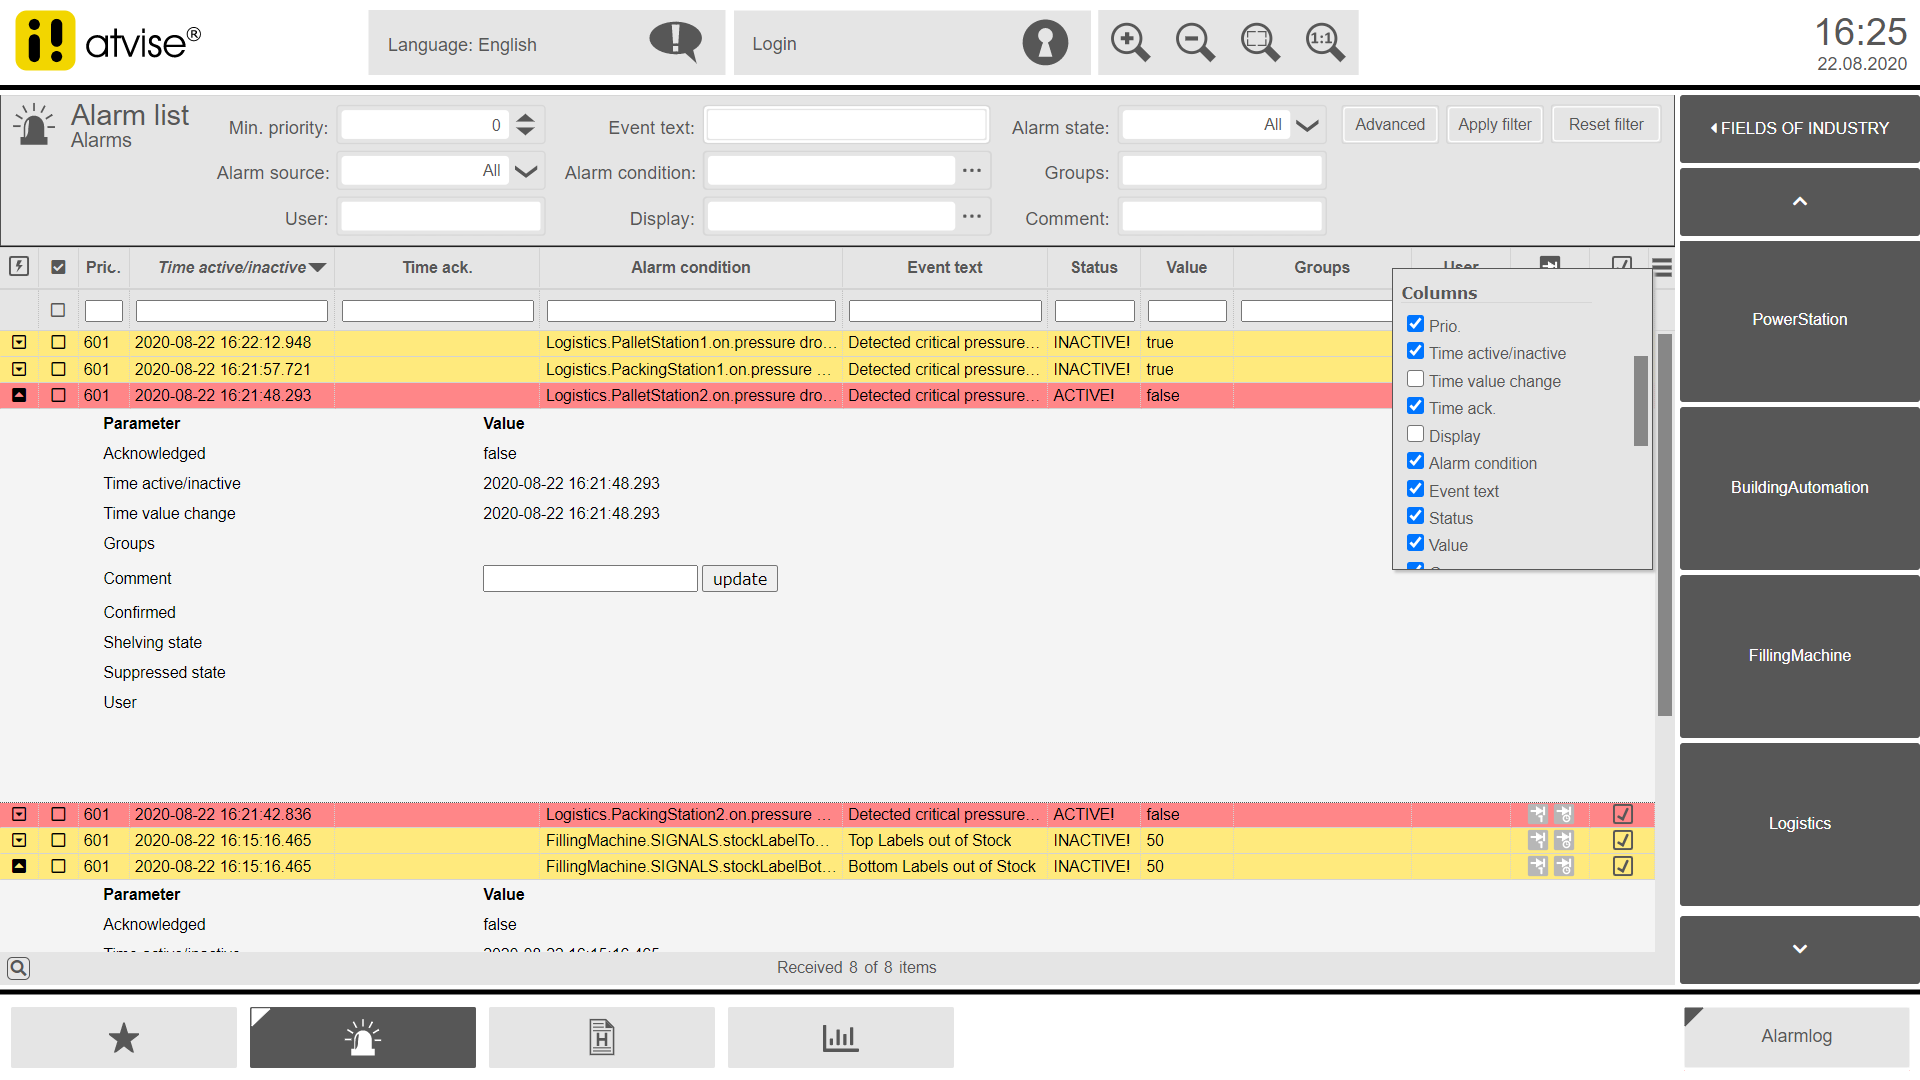Enable the Time value change column
Image resolution: width=1920 pixels, height=1080 pixels.
coord(1416,379)
